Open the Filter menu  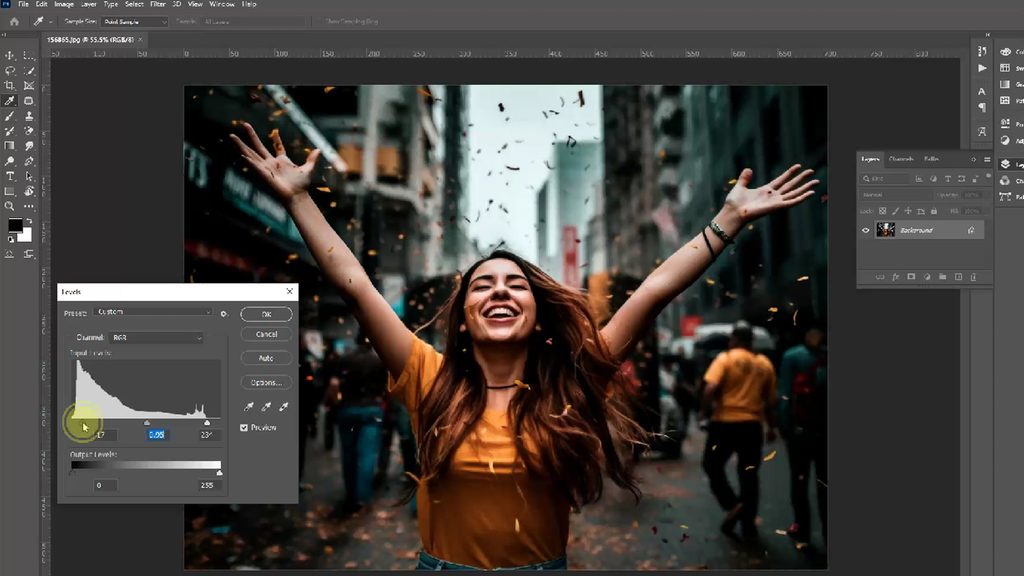158,4
